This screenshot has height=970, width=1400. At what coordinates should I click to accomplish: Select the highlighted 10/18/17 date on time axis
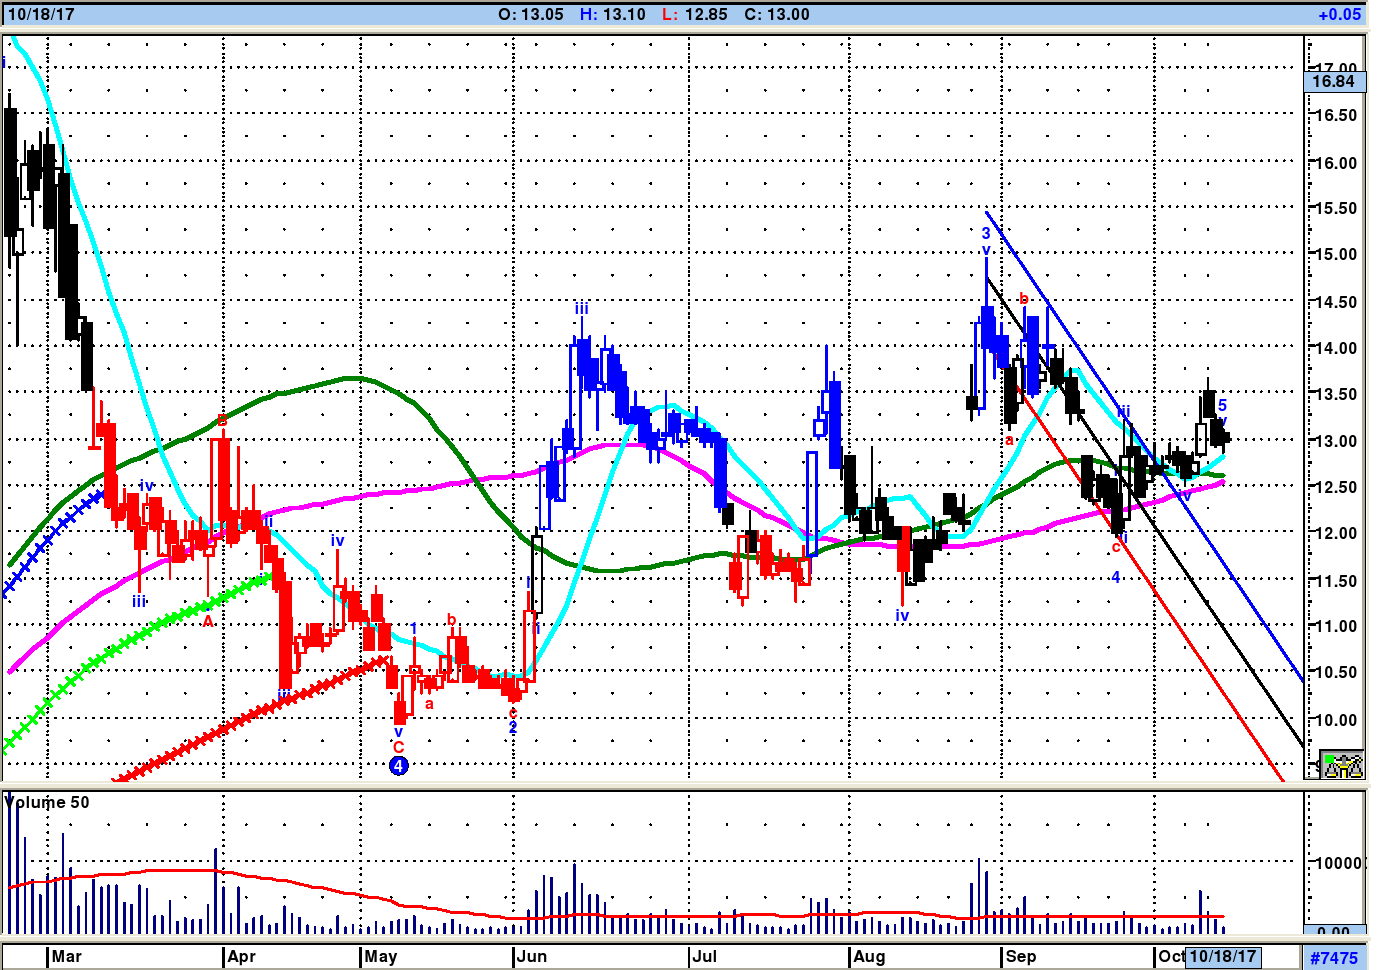click(1222, 956)
